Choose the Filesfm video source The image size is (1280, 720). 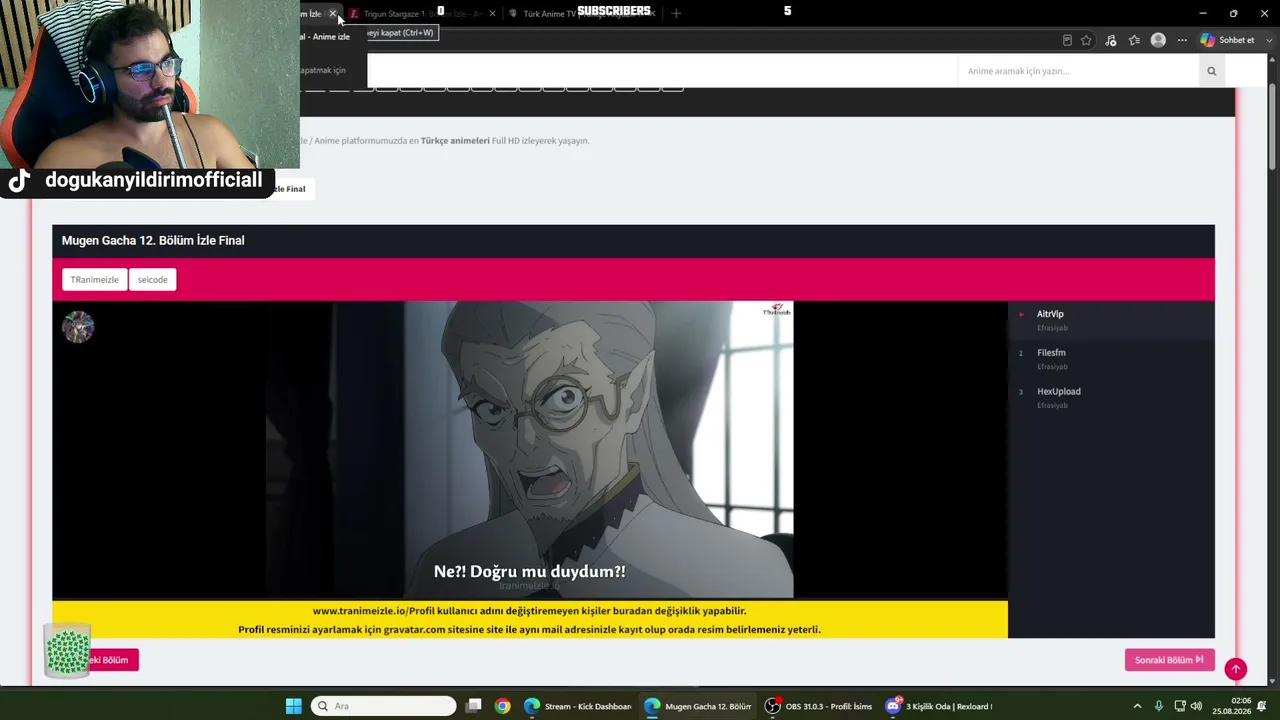(x=1111, y=359)
